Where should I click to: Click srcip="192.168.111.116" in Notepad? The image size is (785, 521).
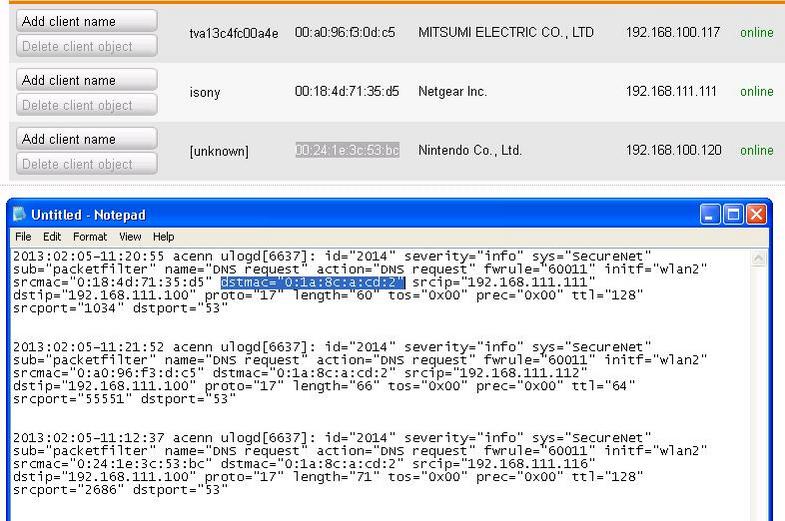tap(504, 464)
